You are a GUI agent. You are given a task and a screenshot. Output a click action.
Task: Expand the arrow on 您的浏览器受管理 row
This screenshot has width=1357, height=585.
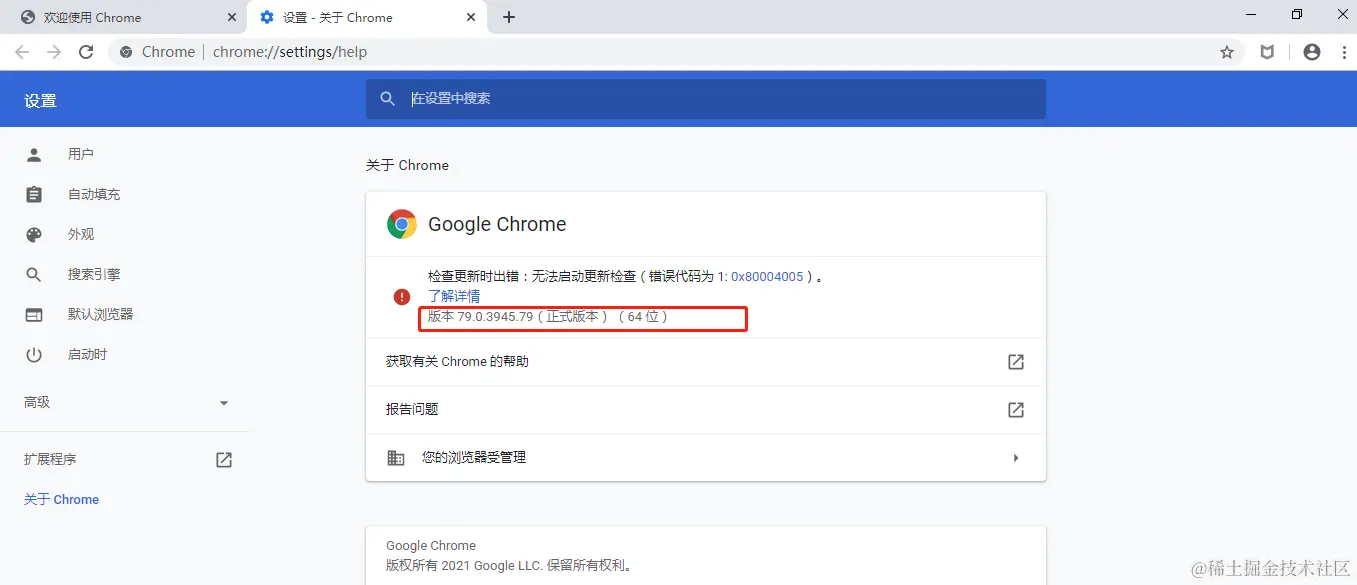point(1016,458)
